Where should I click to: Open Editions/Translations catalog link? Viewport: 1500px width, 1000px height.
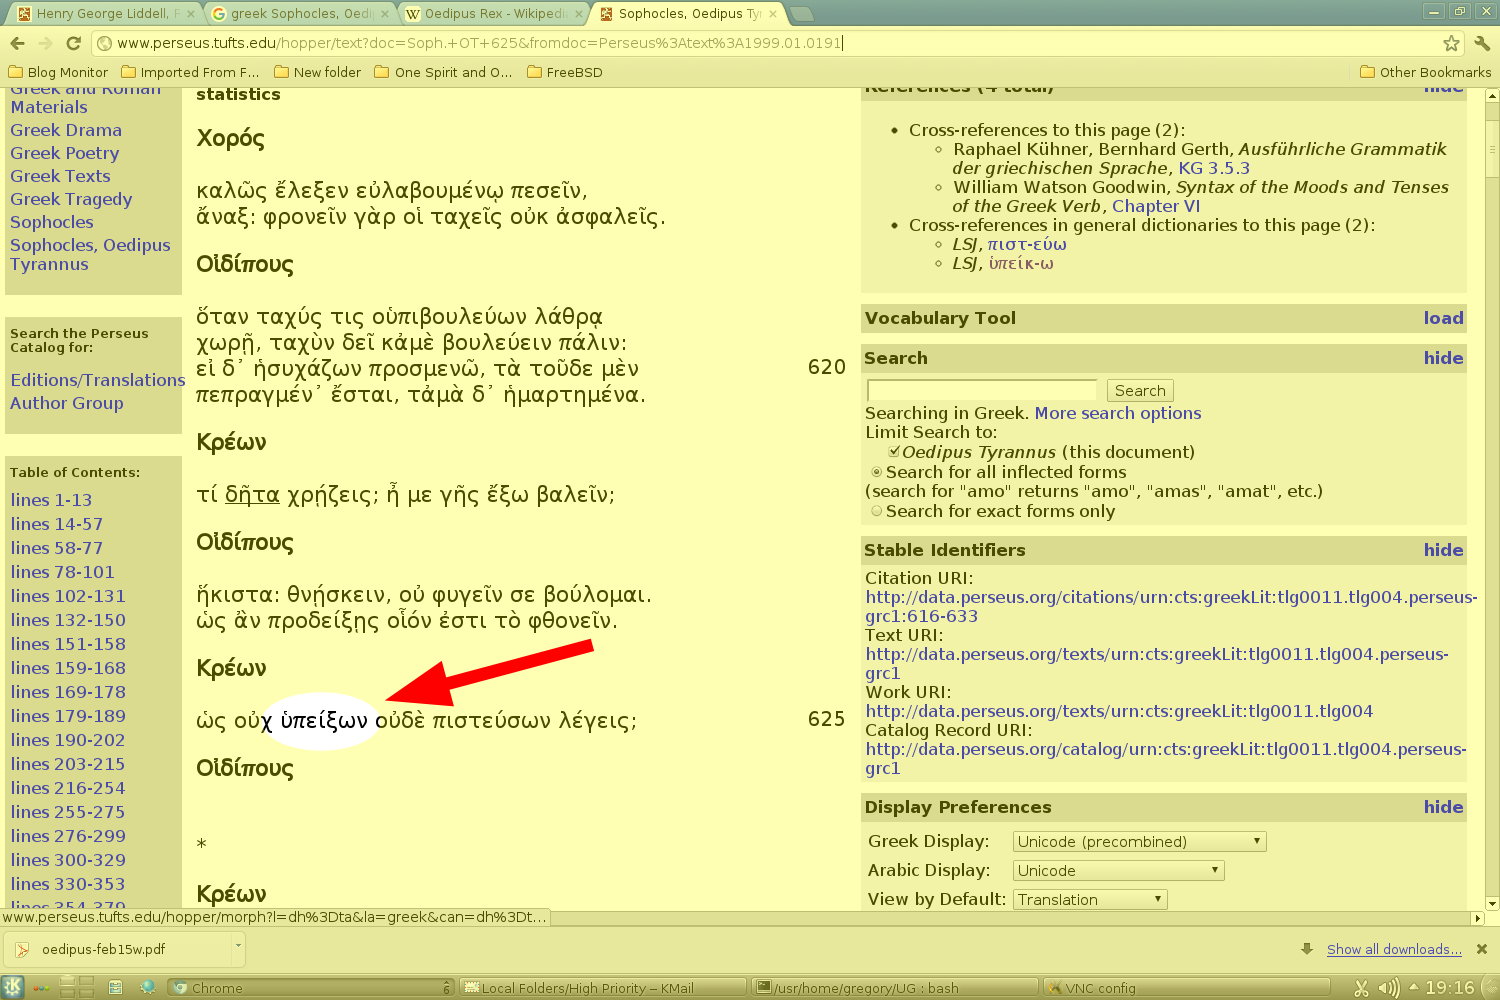(98, 380)
